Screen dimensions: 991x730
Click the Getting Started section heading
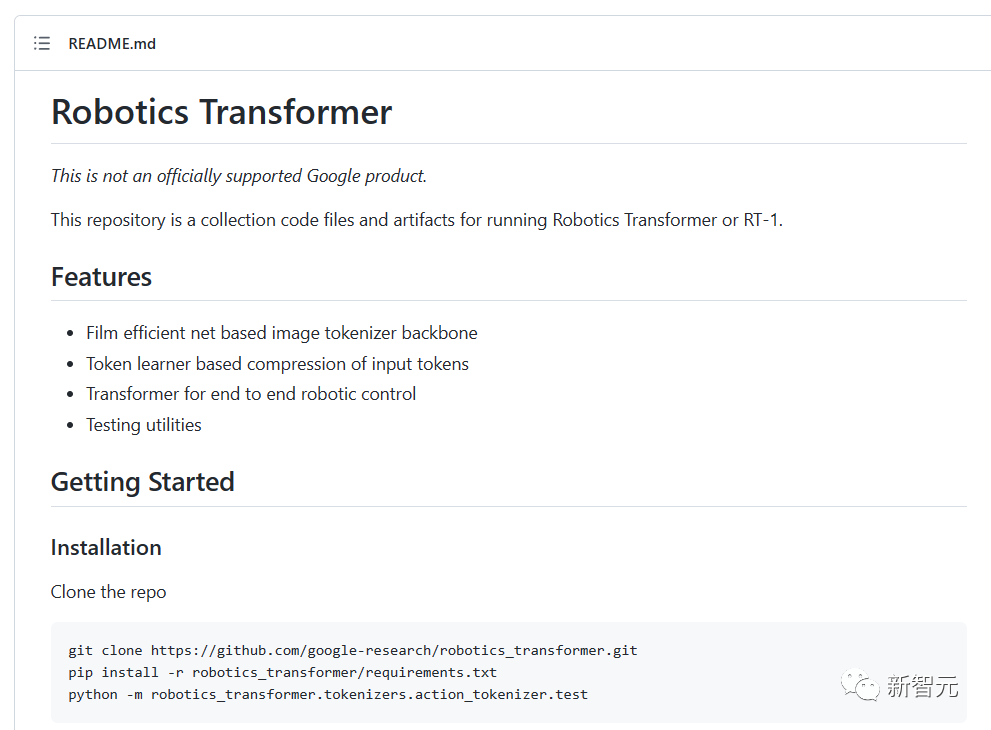[142, 481]
